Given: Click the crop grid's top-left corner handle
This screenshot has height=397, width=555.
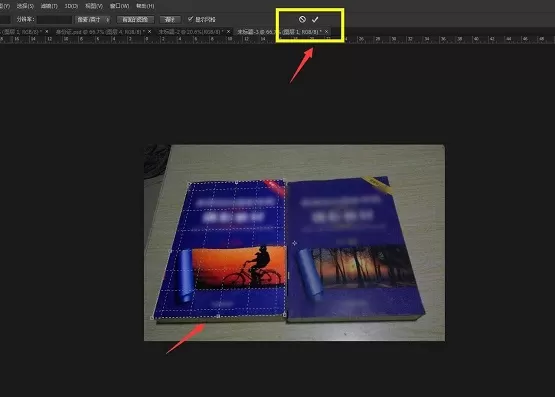Looking at the screenshot, I should 188,183.
